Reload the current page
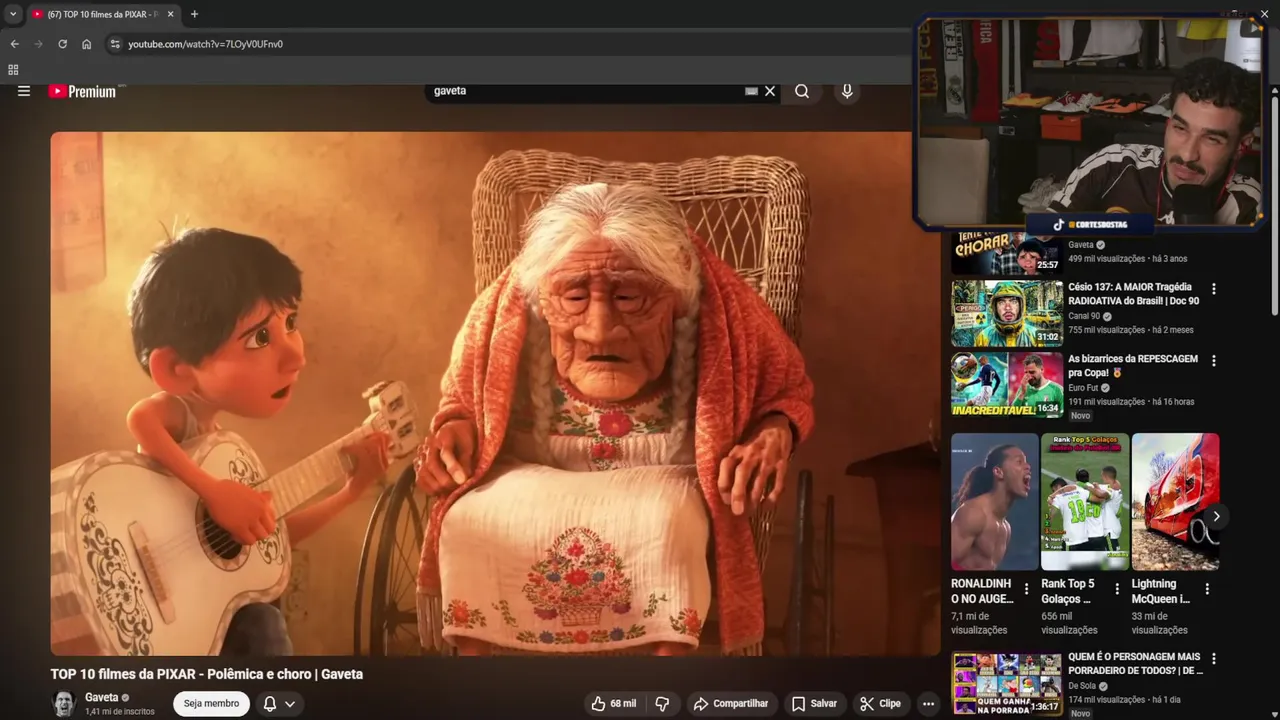1280x720 pixels. 62,44
